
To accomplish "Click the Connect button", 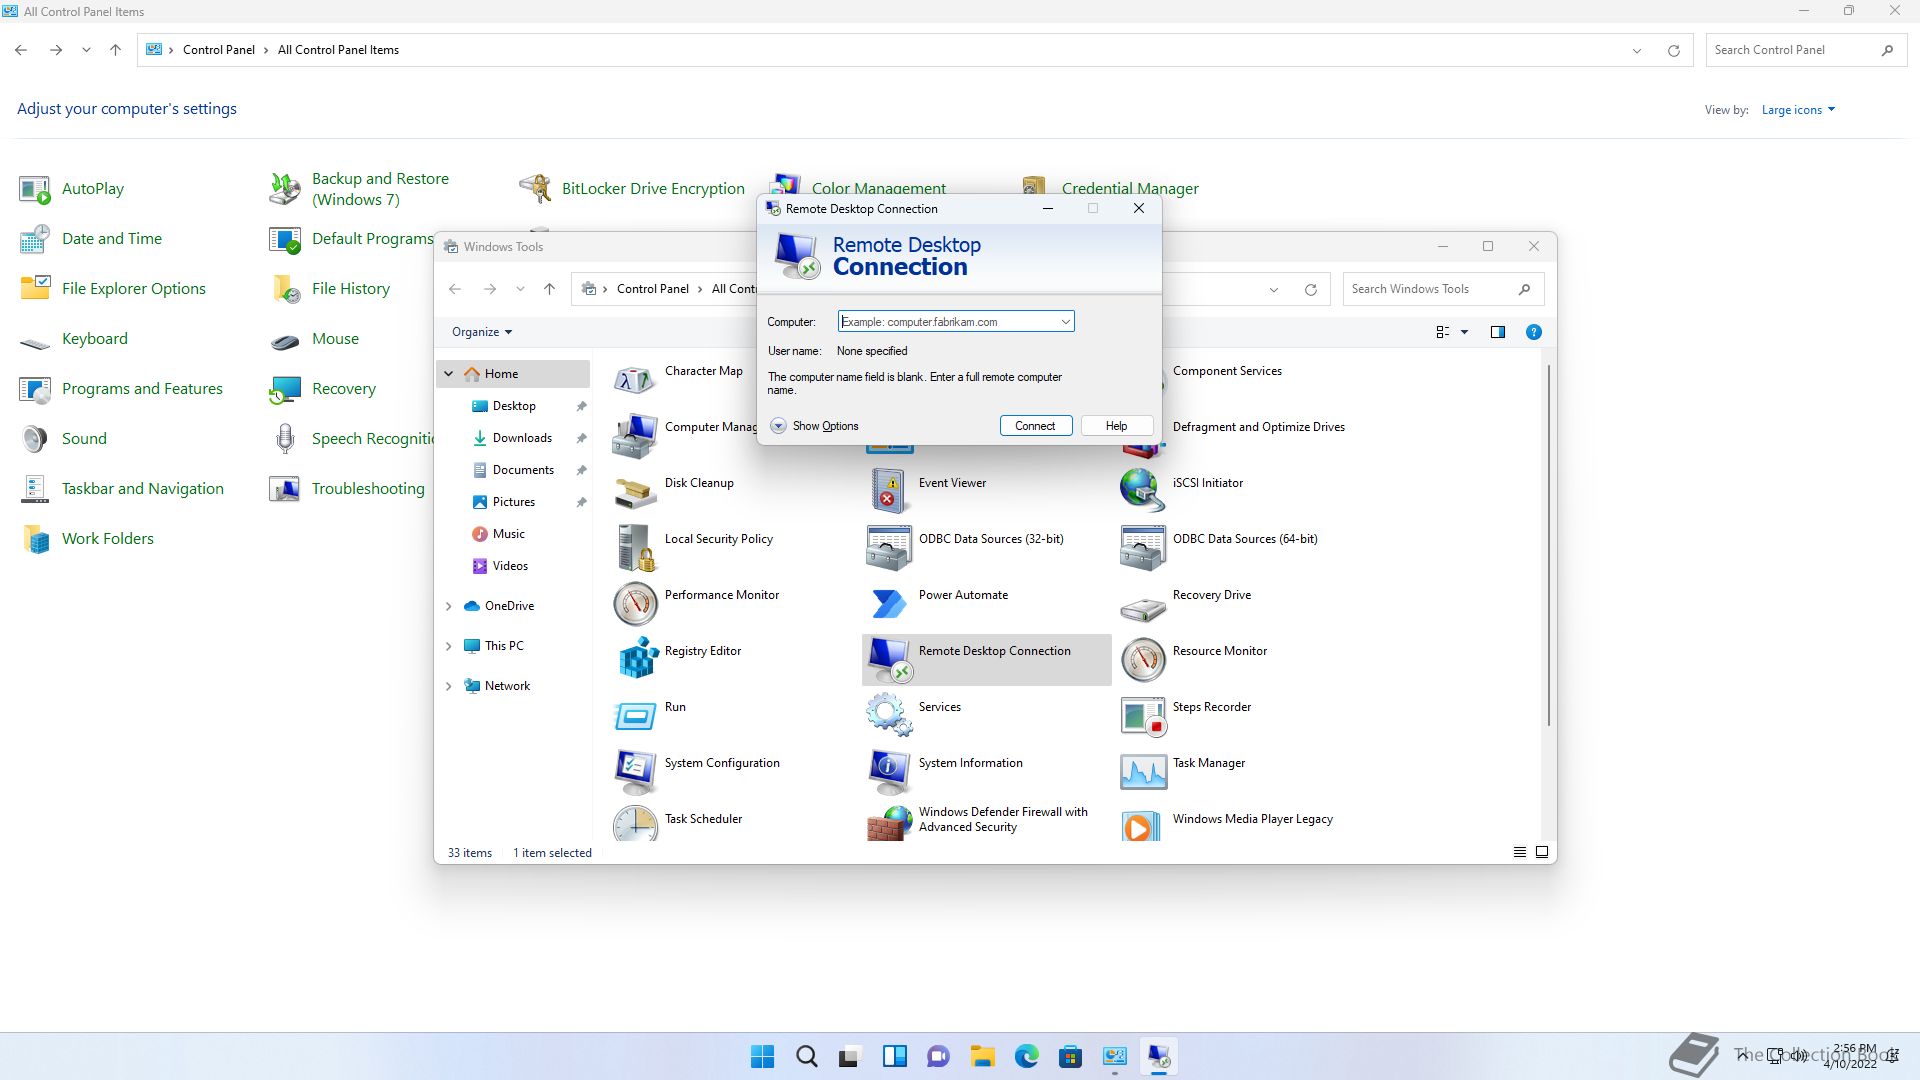I will pos(1036,426).
